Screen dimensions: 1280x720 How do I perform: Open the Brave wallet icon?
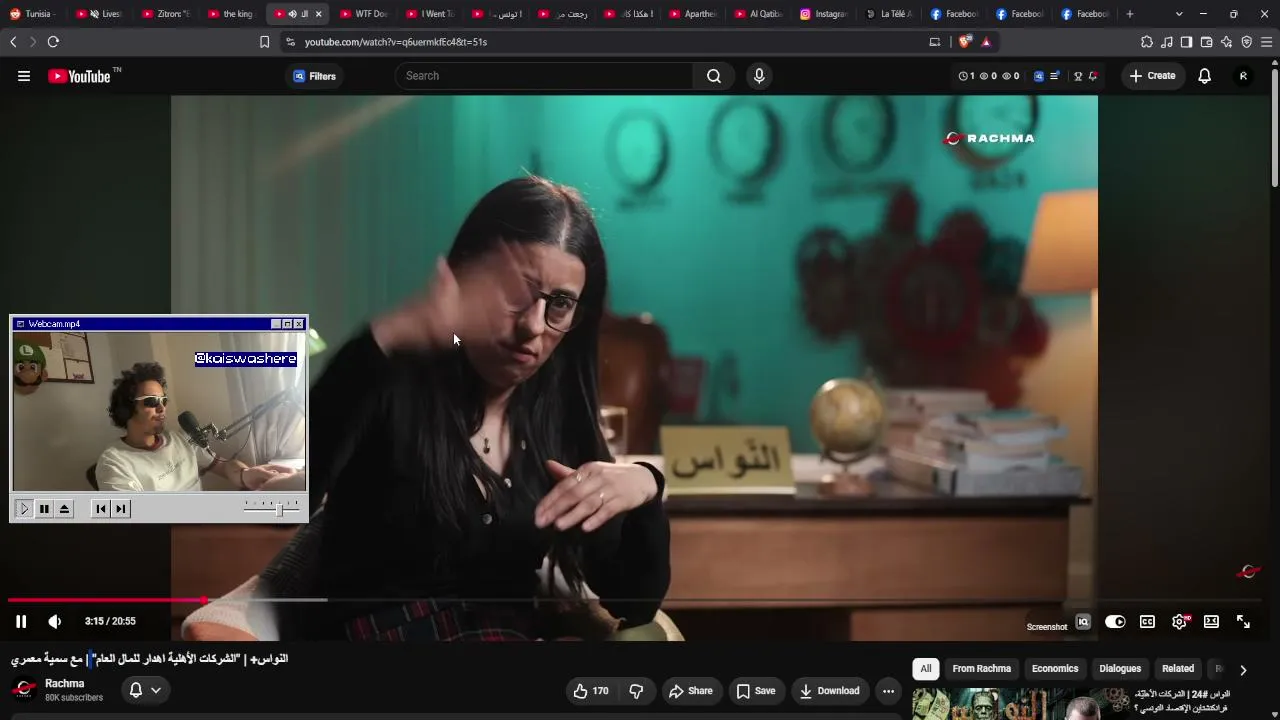pyautogui.click(x=1206, y=42)
